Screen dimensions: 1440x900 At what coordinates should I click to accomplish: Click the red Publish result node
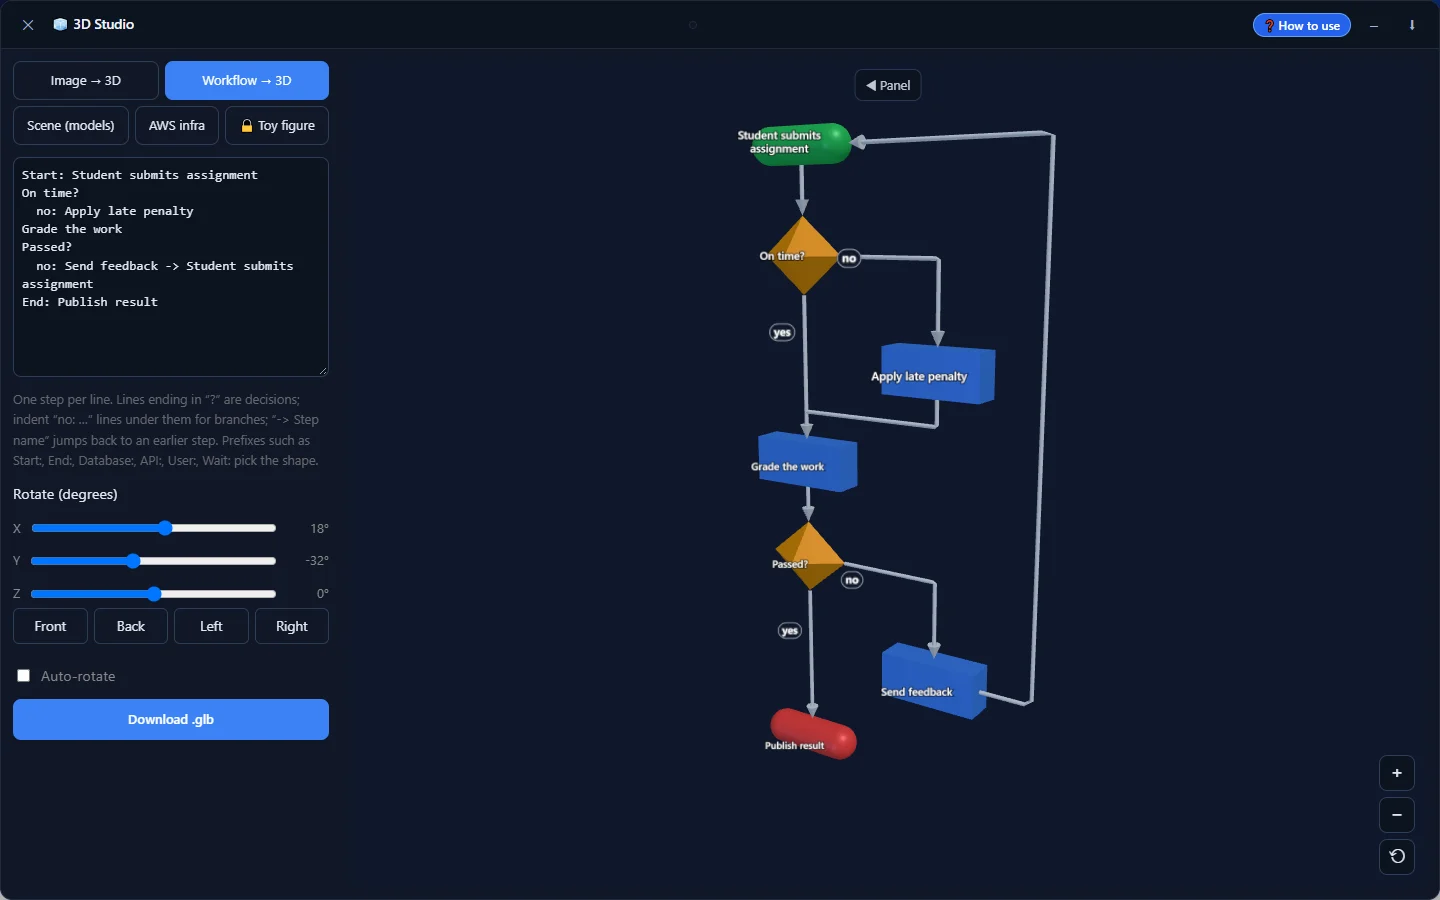click(812, 734)
